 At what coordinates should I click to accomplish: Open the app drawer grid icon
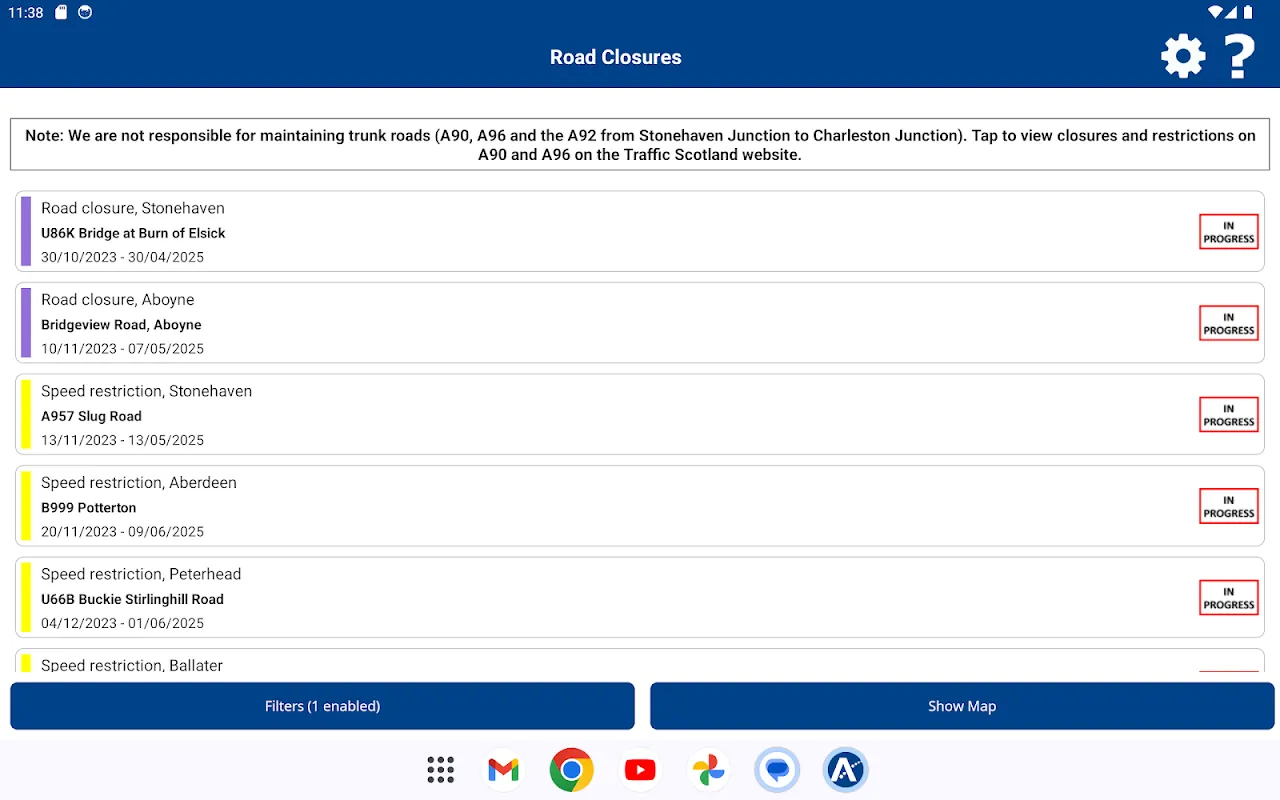point(440,769)
